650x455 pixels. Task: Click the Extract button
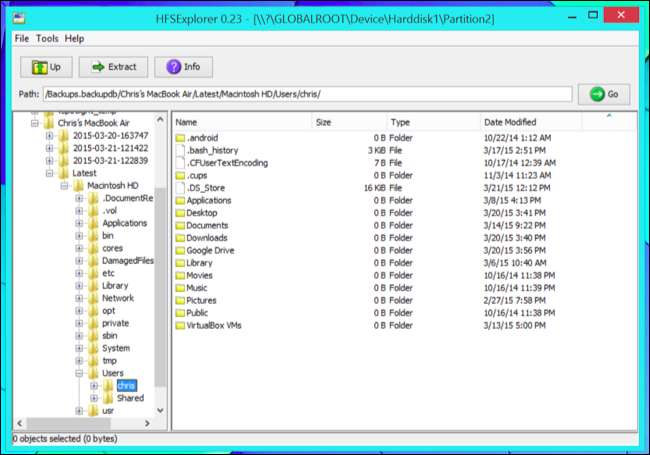(113, 67)
